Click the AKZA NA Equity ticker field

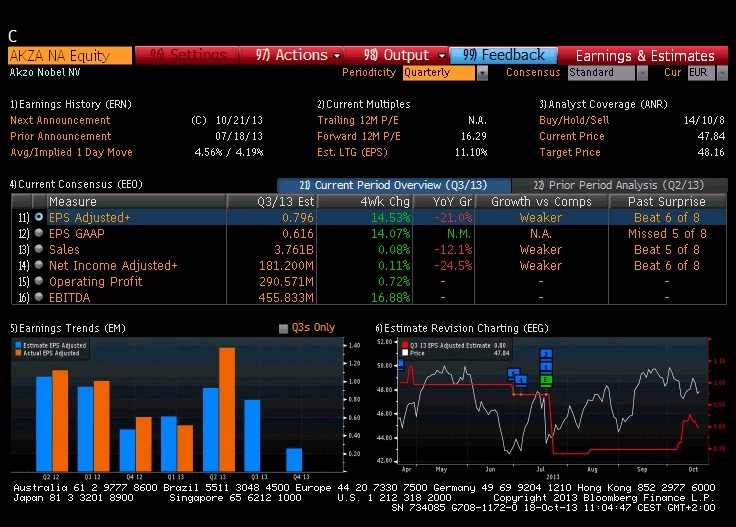tap(70, 55)
